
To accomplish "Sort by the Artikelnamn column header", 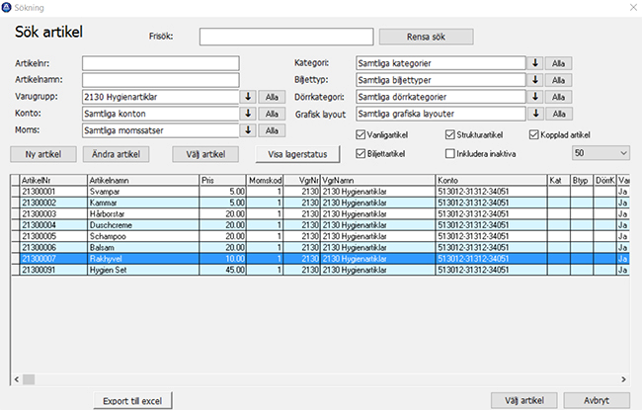I will [143, 180].
